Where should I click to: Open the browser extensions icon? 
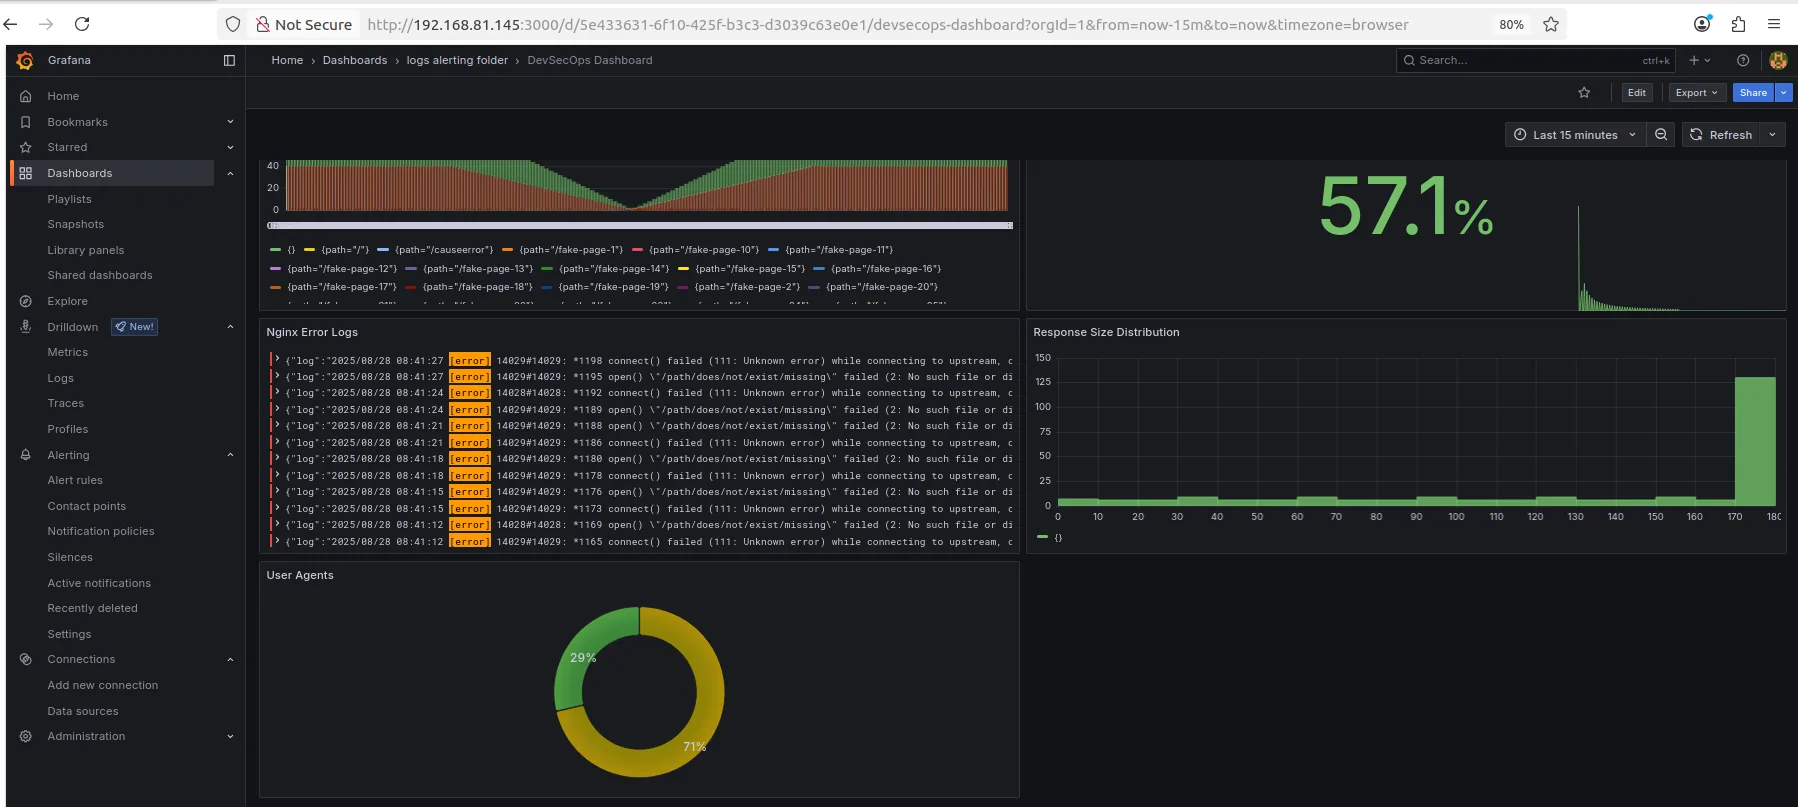(1738, 24)
